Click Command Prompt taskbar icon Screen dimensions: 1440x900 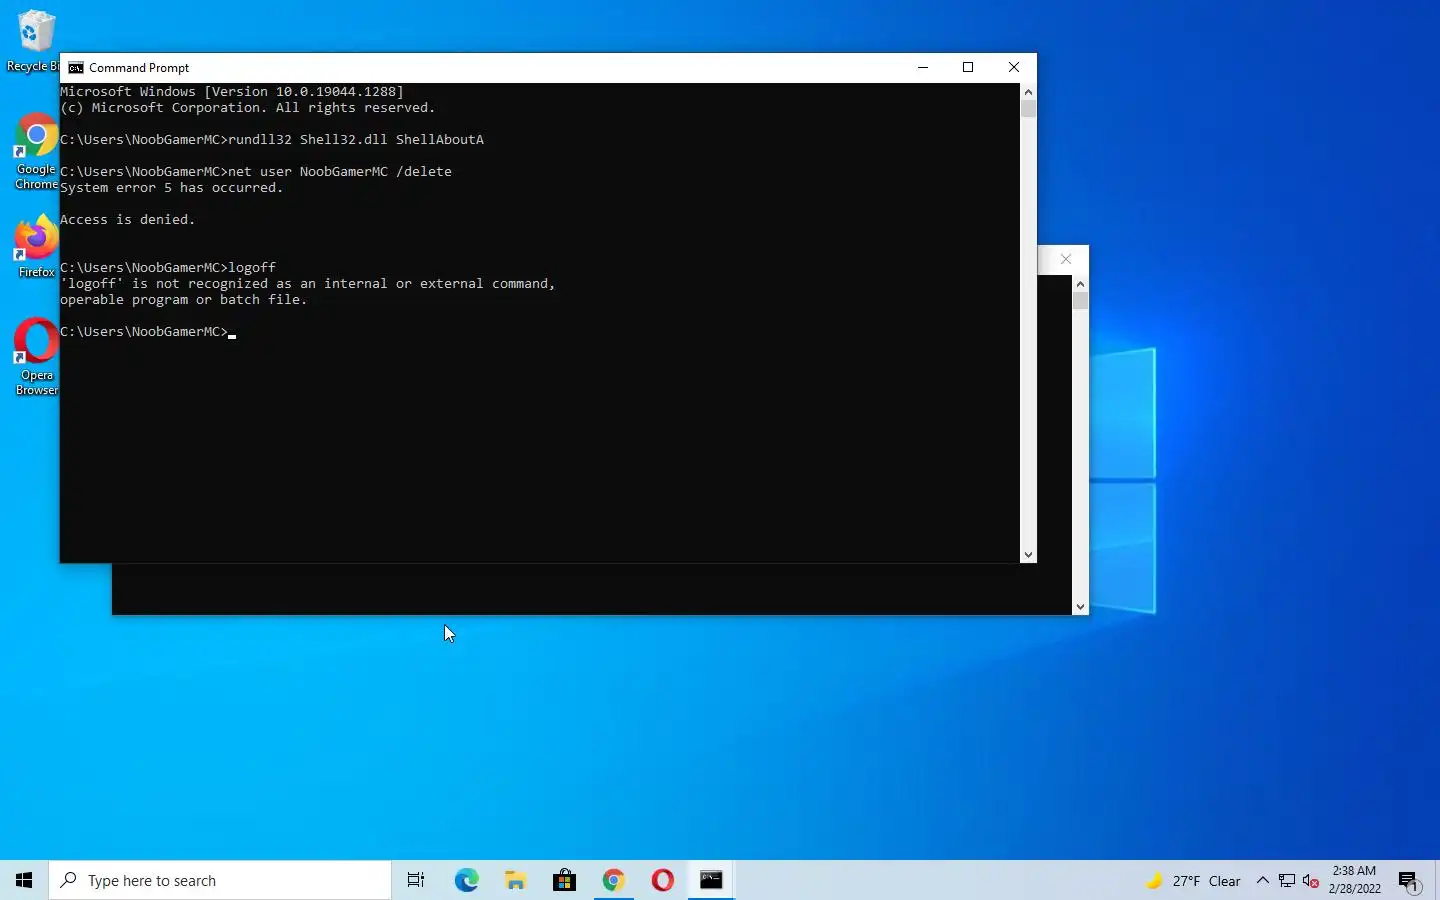tap(711, 880)
